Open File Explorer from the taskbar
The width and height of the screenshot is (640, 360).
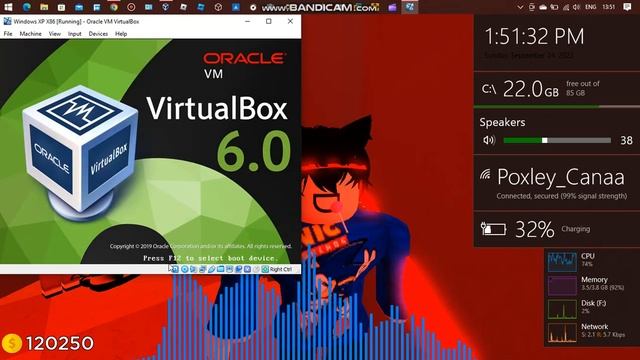[44, 7]
